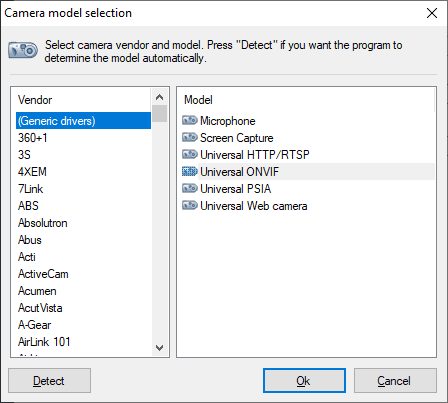Viewport: 448px width, 403px height.
Task: Close the Camera model selection dialog
Action: tap(432, 13)
